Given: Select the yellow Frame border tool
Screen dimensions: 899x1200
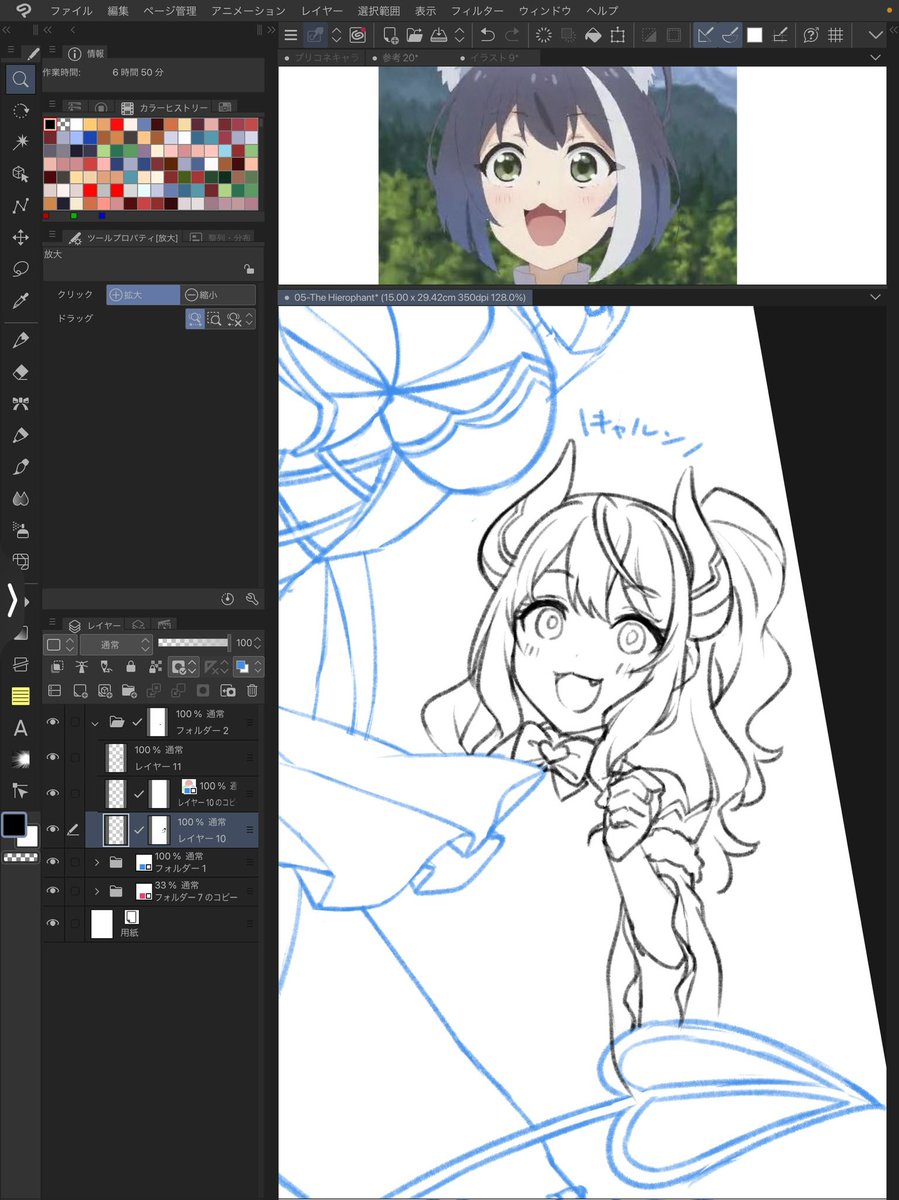Looking at the screenshot, I should click(x=20, y=696).
